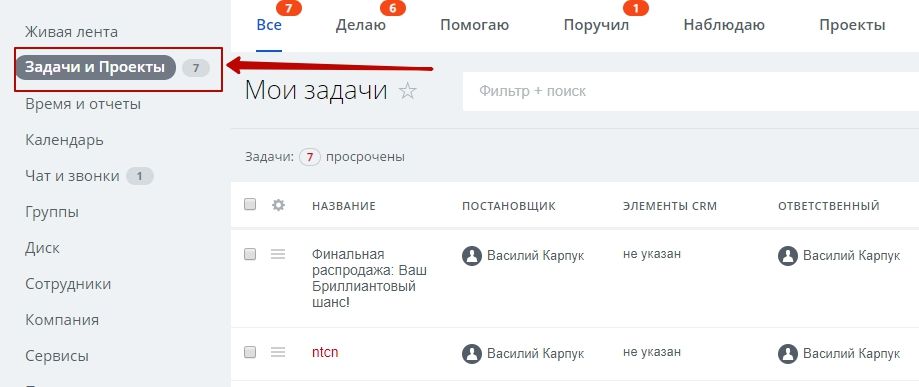This screenshot has height=387, width=919.
Task: Click Постановщик avatar in ntcn row
Action: pyautogui.click(x=472, y=354)
